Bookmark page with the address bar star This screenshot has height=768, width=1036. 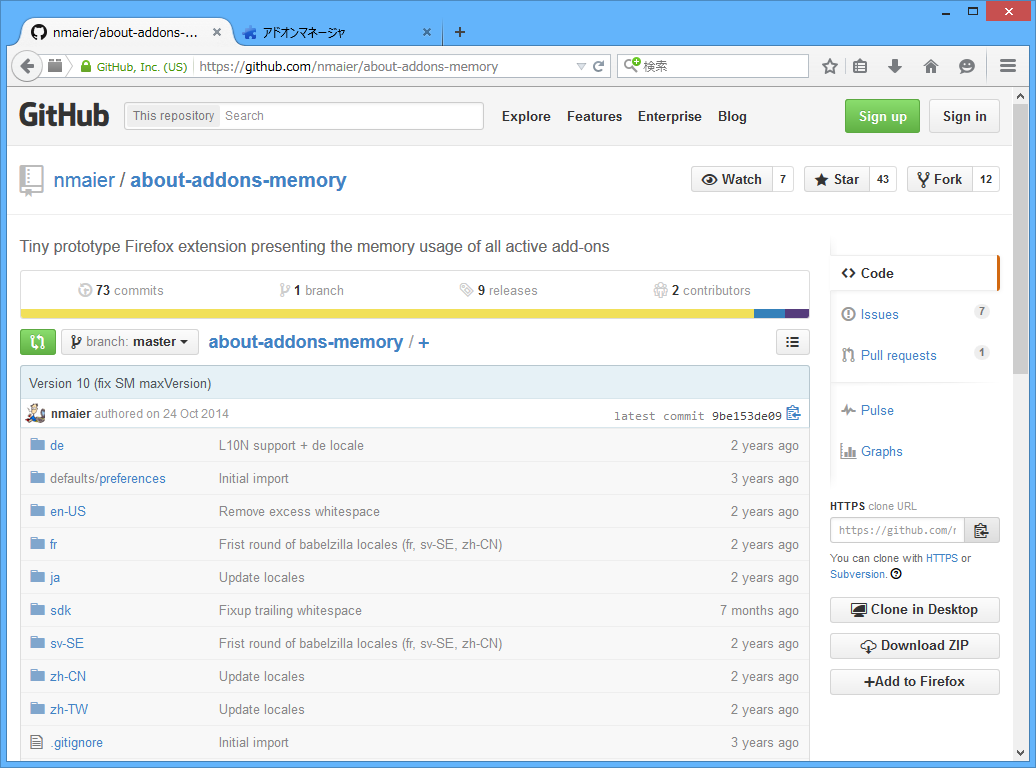tap(829, 65)
